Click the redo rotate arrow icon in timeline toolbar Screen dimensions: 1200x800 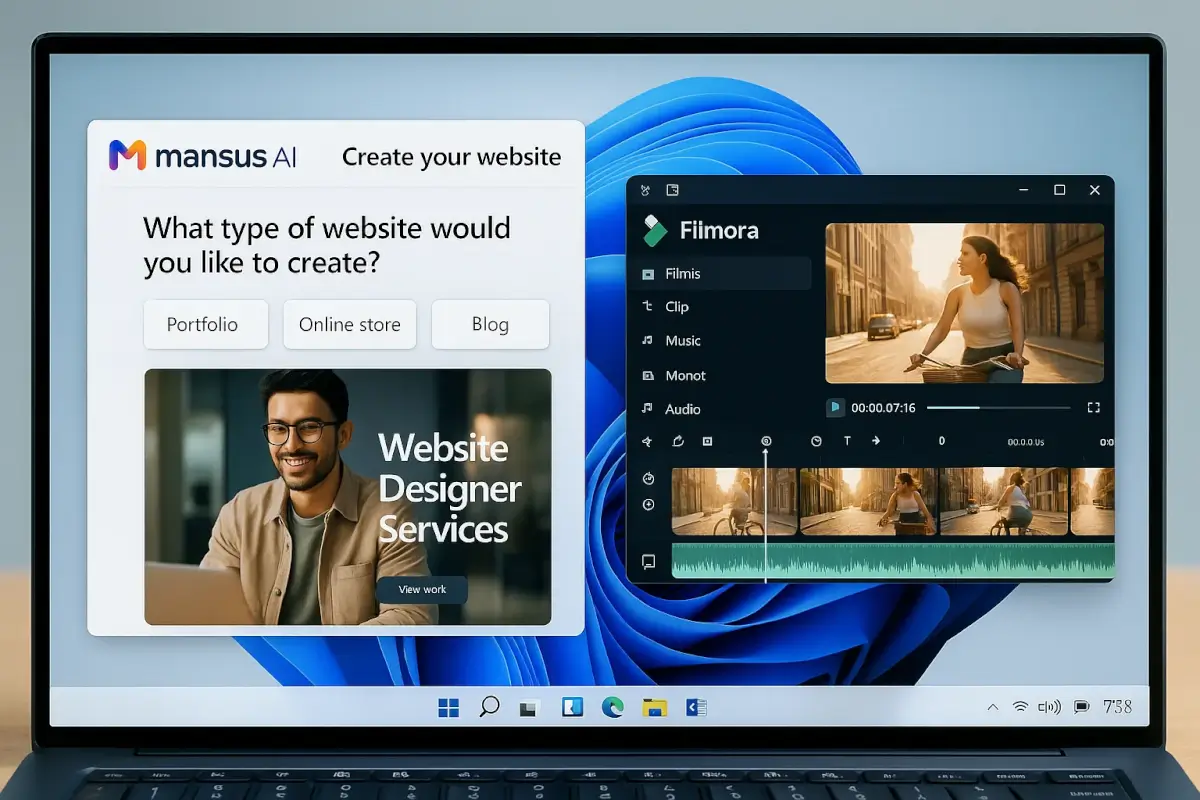678,441
